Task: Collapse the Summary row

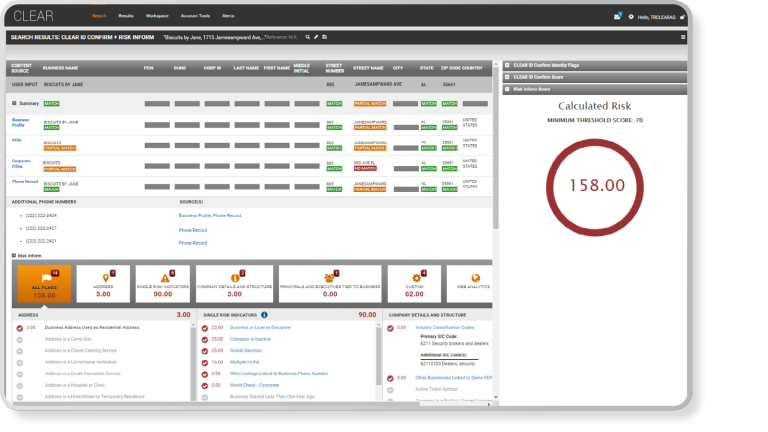Action: point(14,103)
